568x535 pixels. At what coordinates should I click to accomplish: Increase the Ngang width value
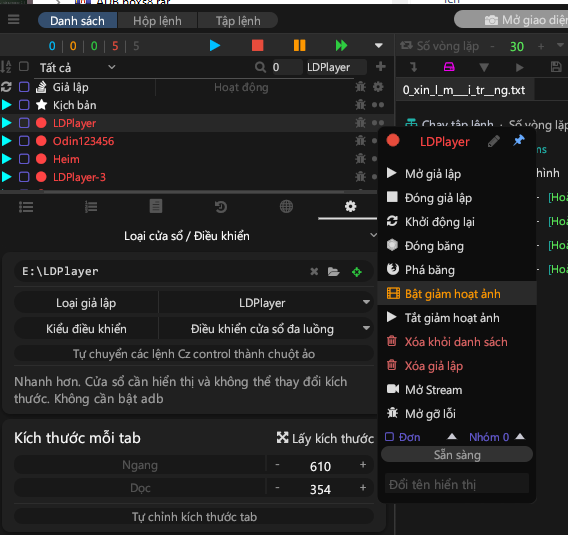click(x=363, y=465)
